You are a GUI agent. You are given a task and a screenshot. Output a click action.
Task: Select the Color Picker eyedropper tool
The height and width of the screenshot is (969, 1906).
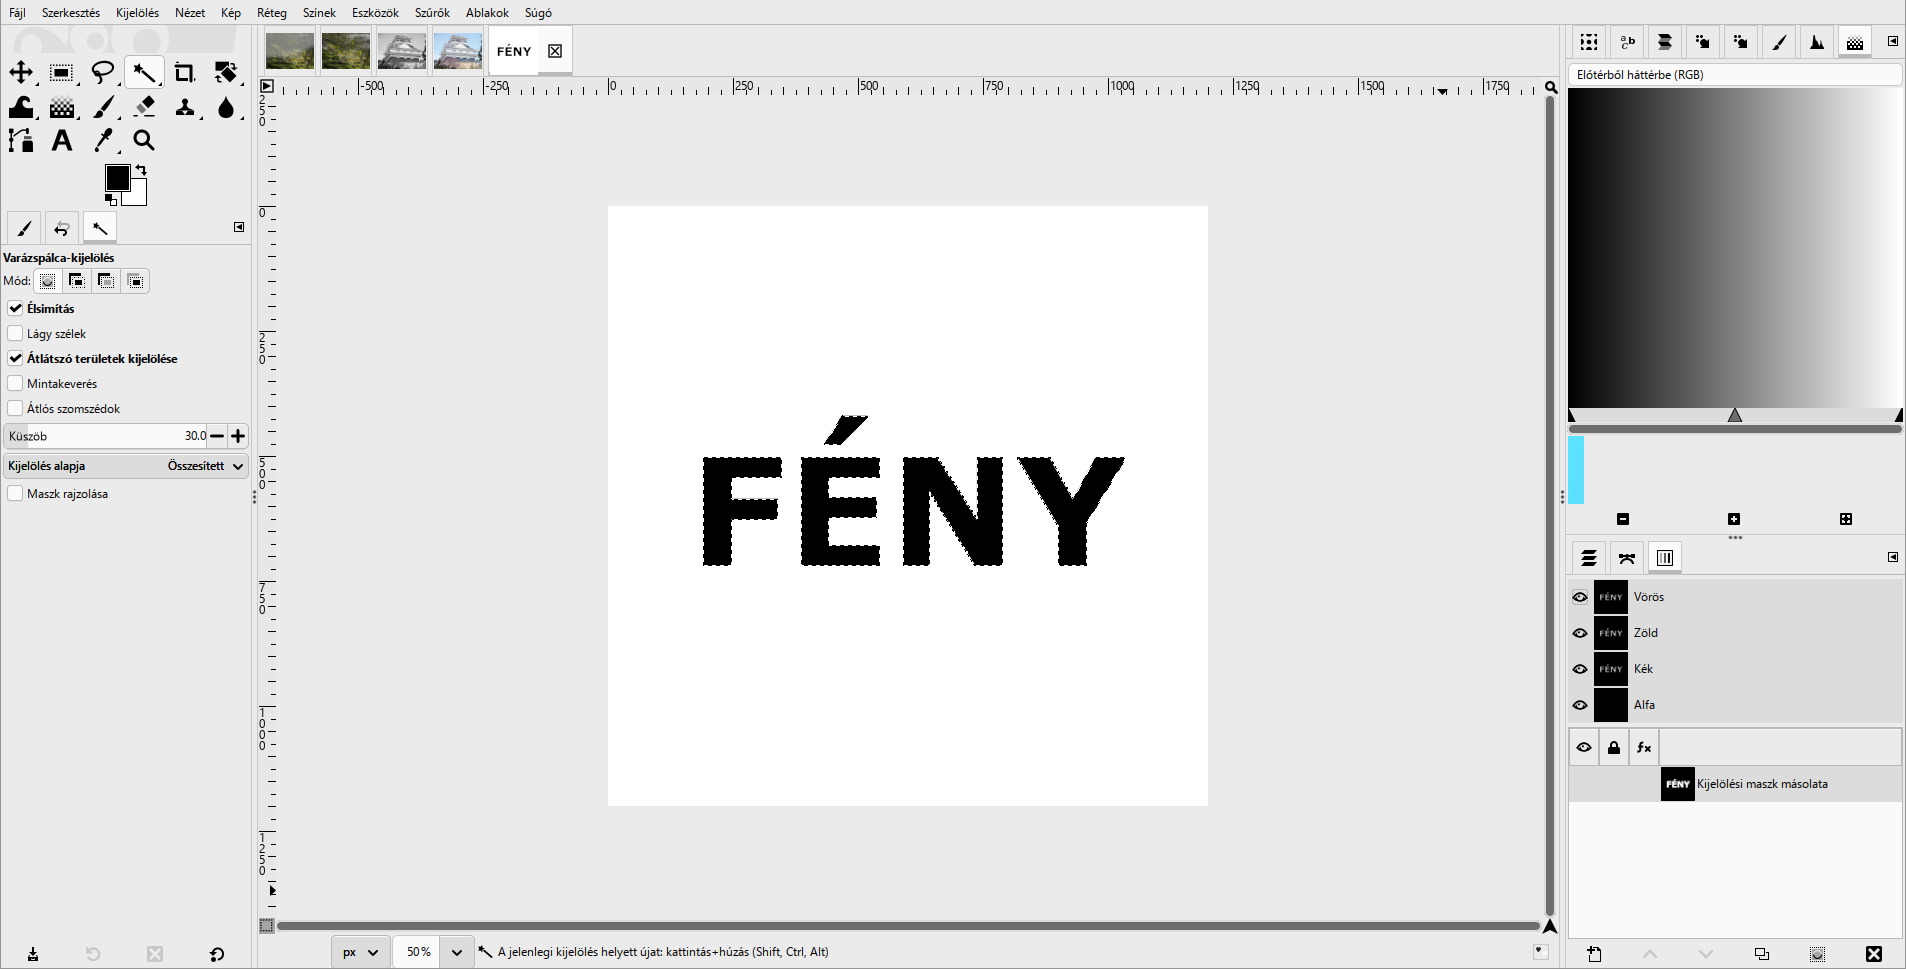pyautogui.click(x=103, y=140)
